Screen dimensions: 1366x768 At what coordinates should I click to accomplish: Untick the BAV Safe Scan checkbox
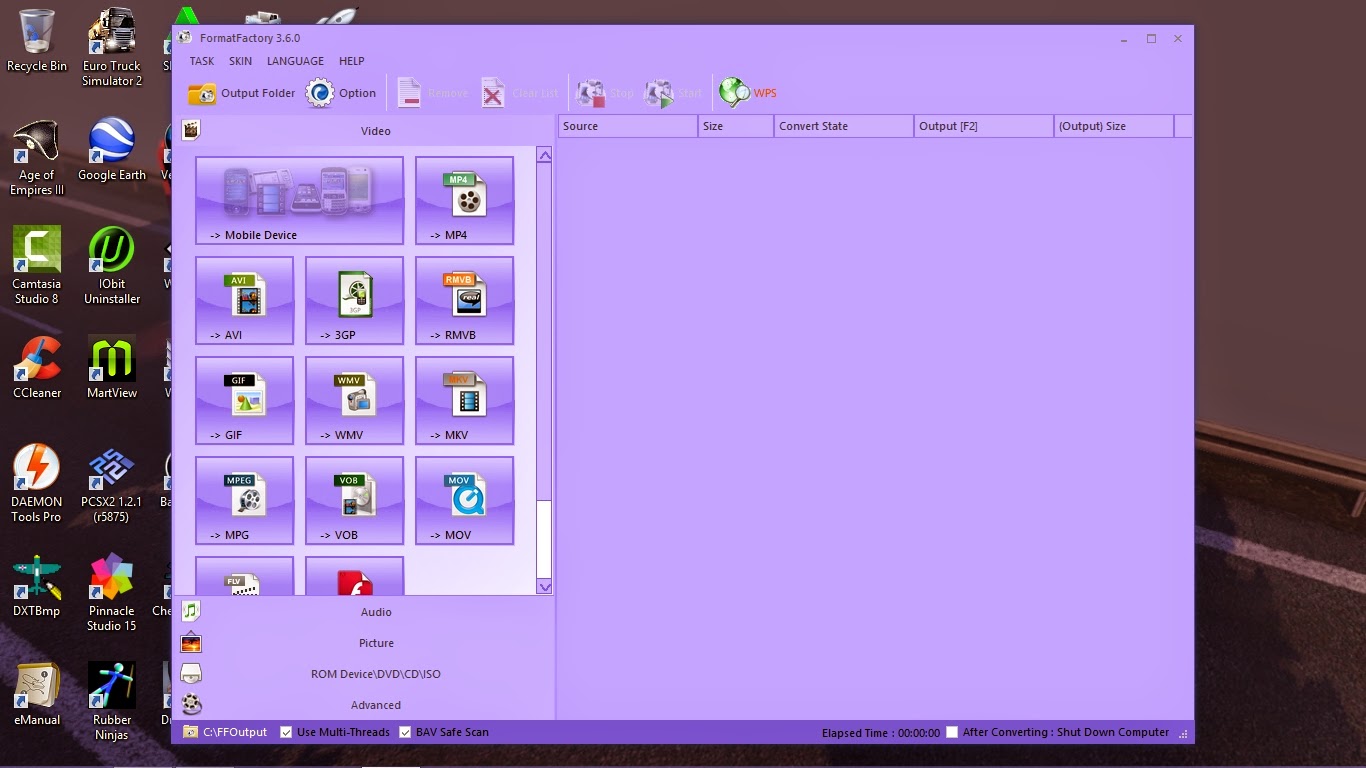coord(405,732)
